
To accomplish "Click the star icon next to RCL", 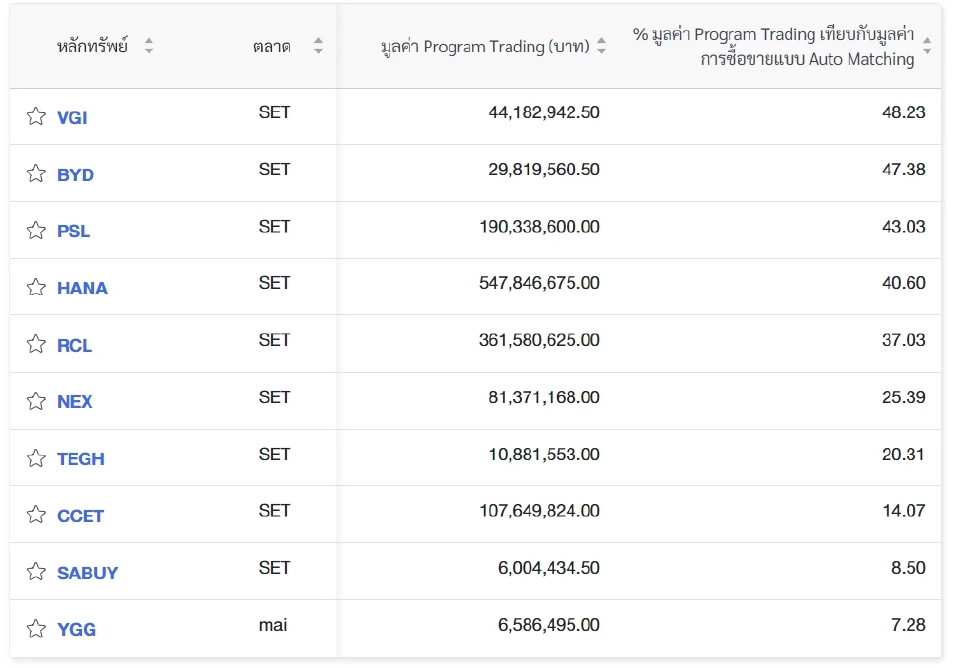I will (x=36, y=344).
